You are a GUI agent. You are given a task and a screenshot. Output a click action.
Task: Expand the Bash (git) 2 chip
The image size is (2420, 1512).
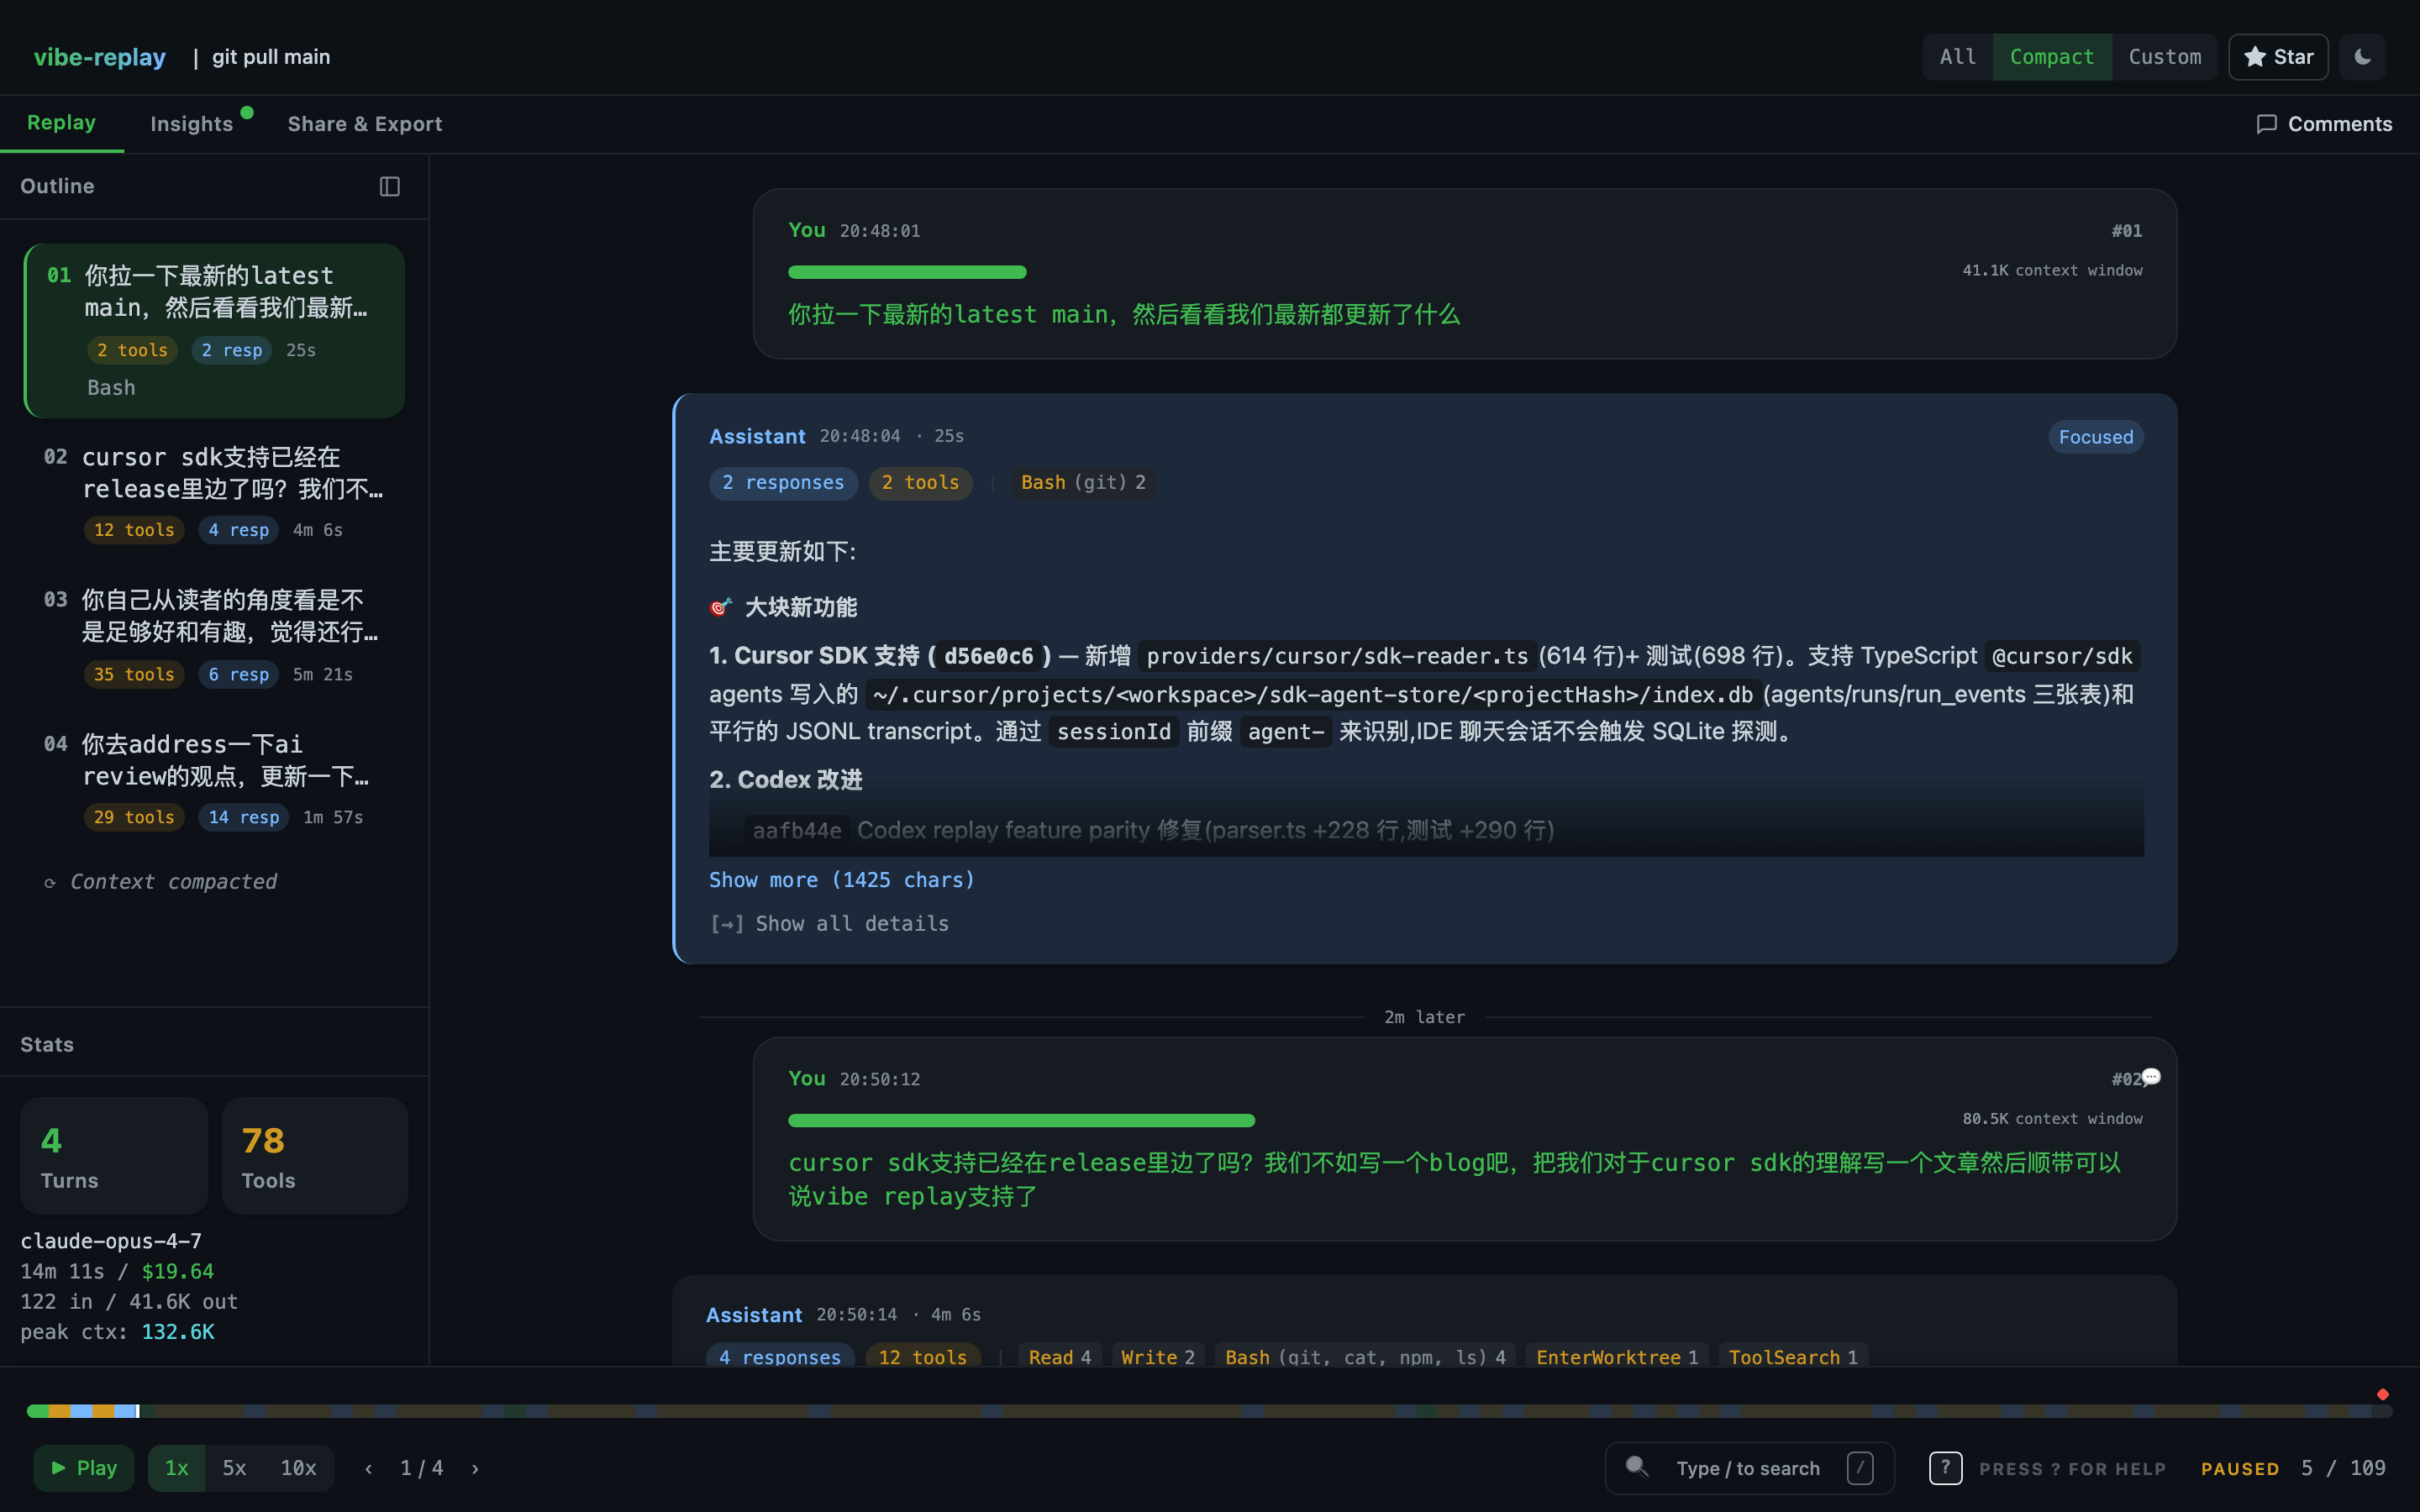1083,483
